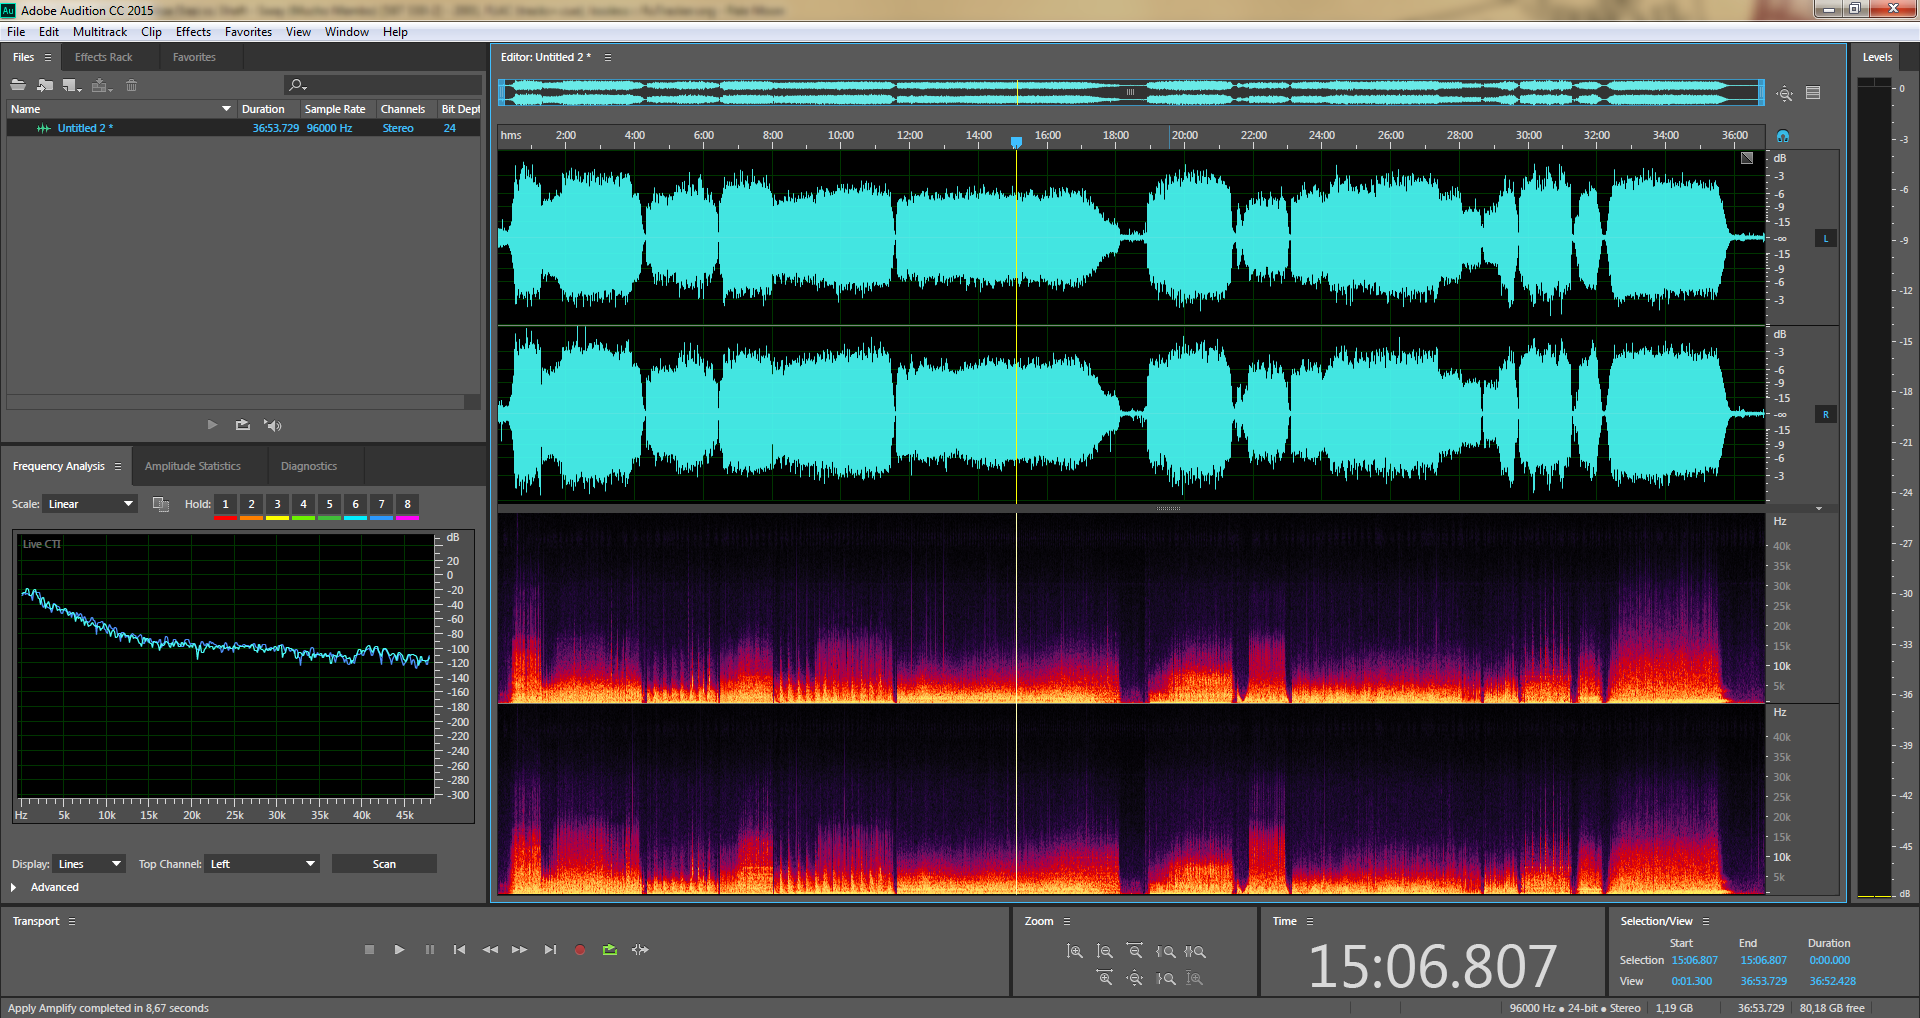The width and height of the screenshot is (1920, 1018).
Task: Click the Import File icon in Files panel
Action: 45,85
